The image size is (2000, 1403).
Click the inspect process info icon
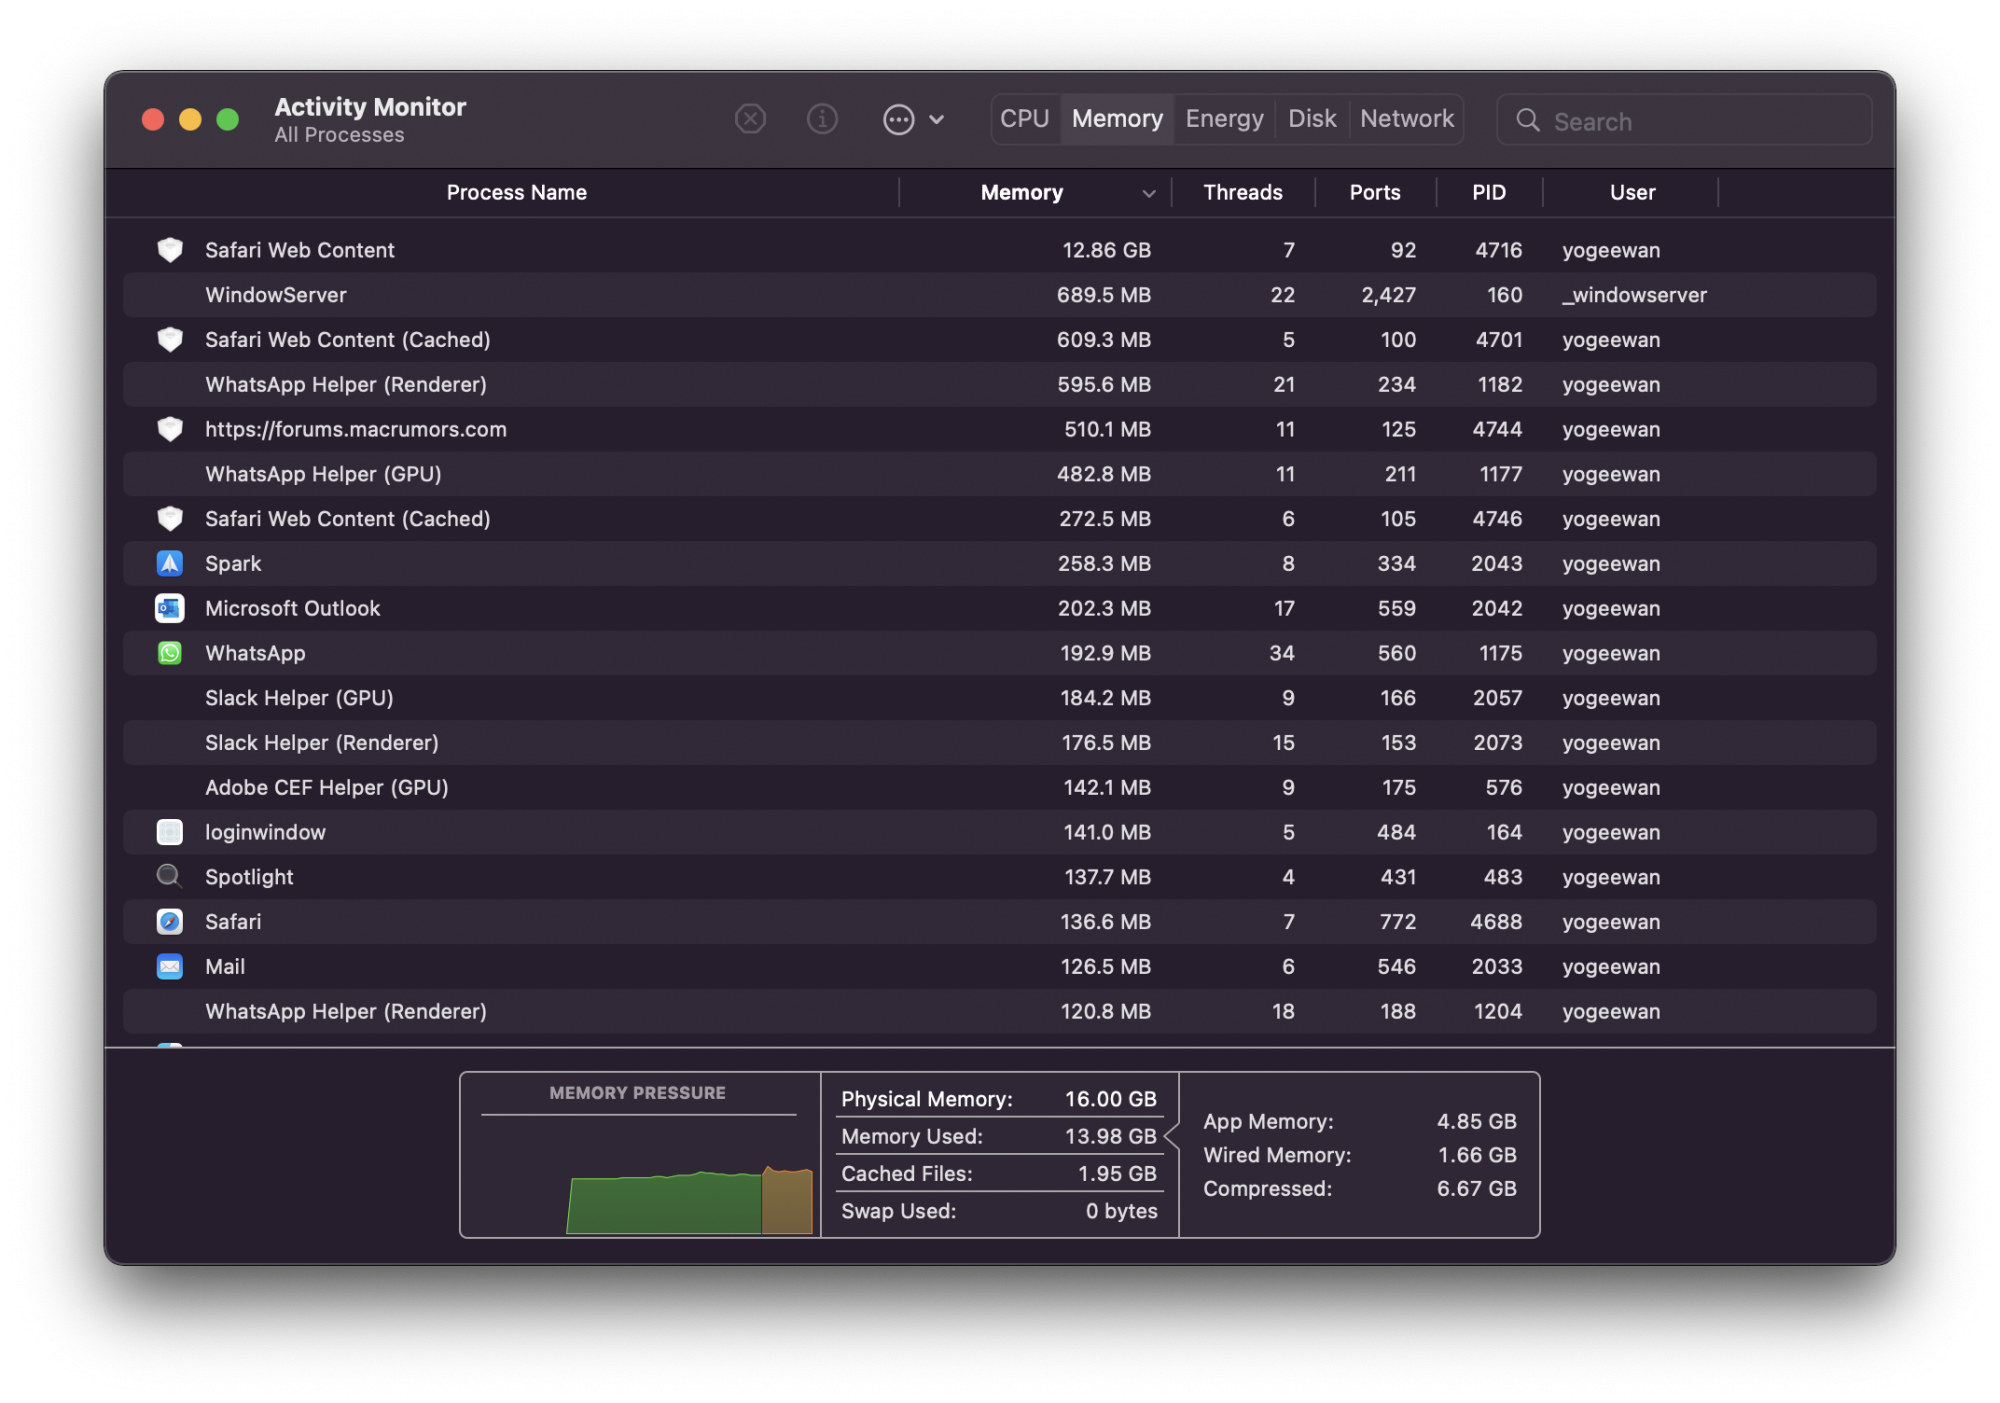pyautogui.click(x=822, y=119)
